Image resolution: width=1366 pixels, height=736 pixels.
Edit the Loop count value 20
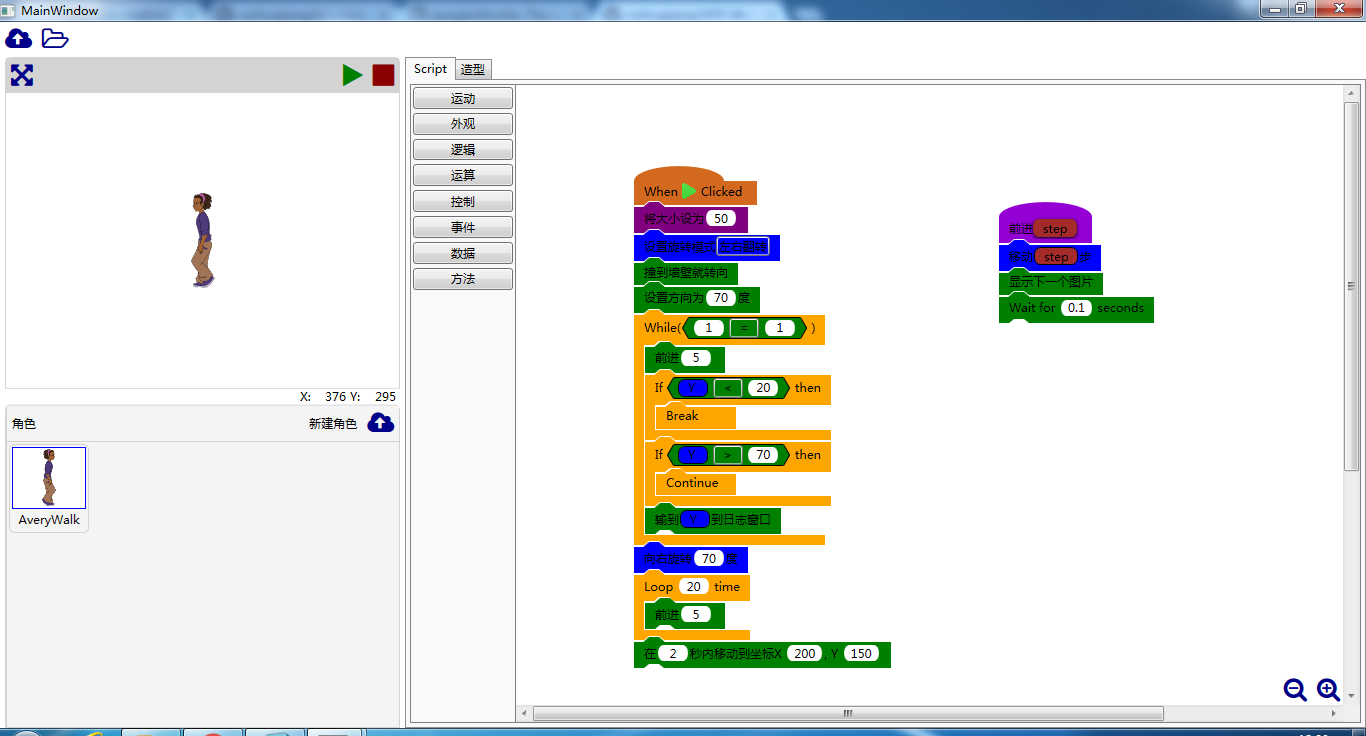pyautogui.click(x=694, y=587)
